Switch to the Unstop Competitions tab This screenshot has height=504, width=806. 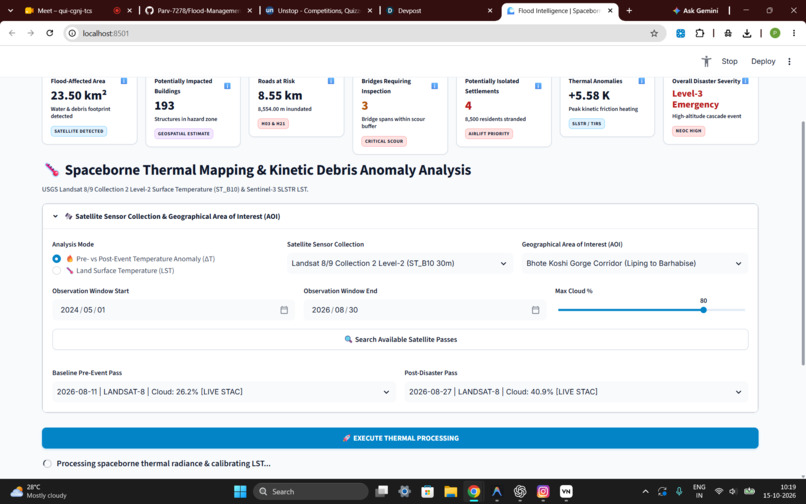pyautogui.click(x=319, y=10)
